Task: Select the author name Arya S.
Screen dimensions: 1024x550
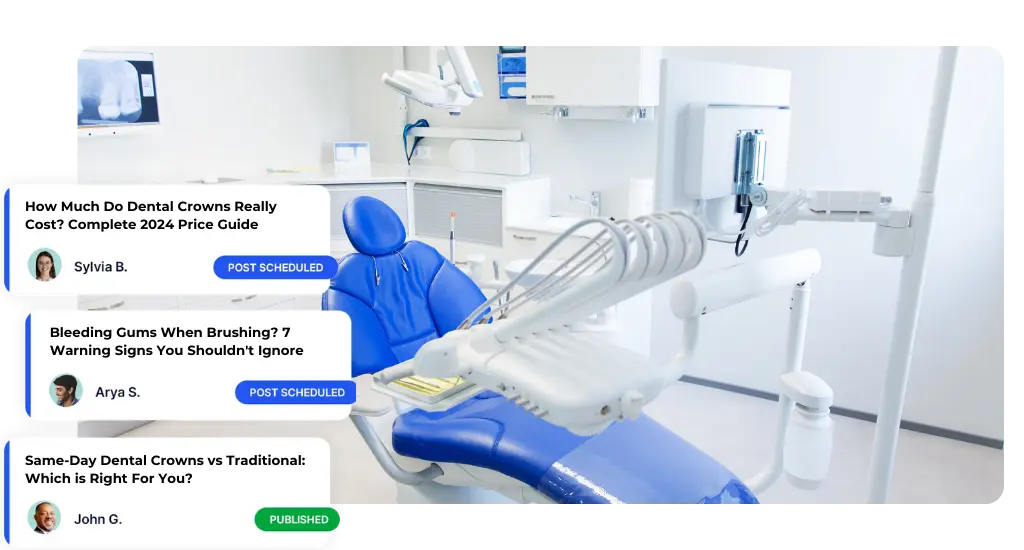Action: [x=117, y=392]
